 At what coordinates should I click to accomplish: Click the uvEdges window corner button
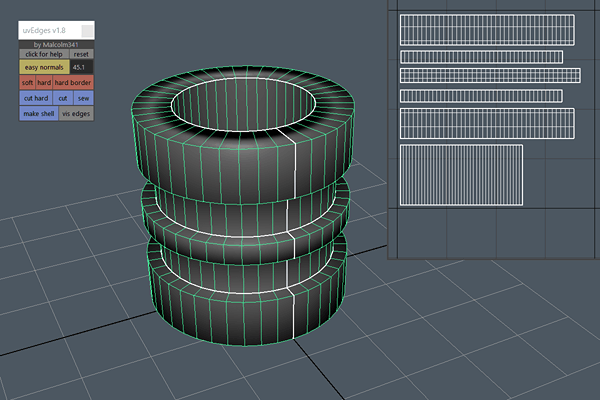(88, 31)
